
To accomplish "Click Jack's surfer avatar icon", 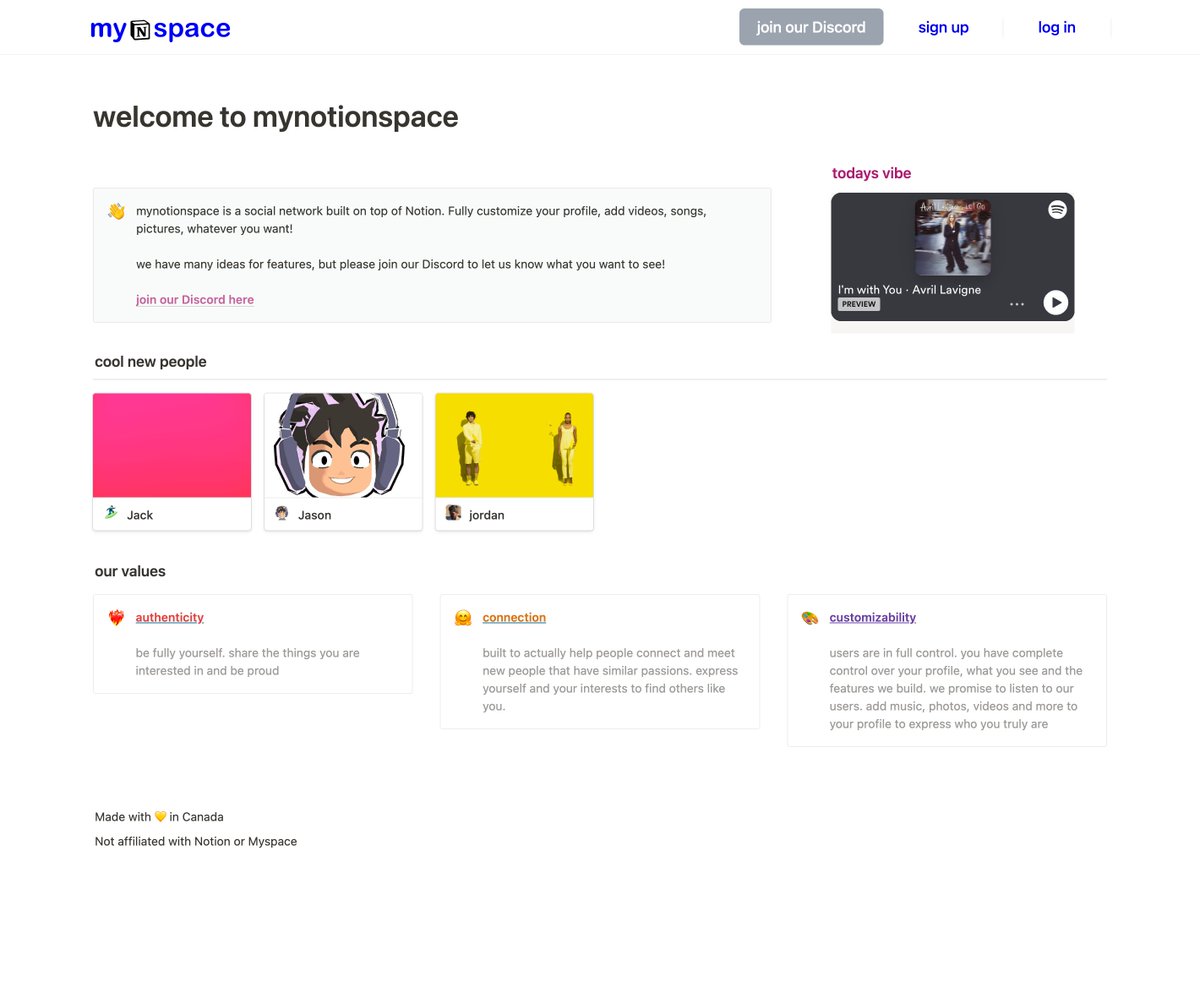I will (x=111, y=514).
